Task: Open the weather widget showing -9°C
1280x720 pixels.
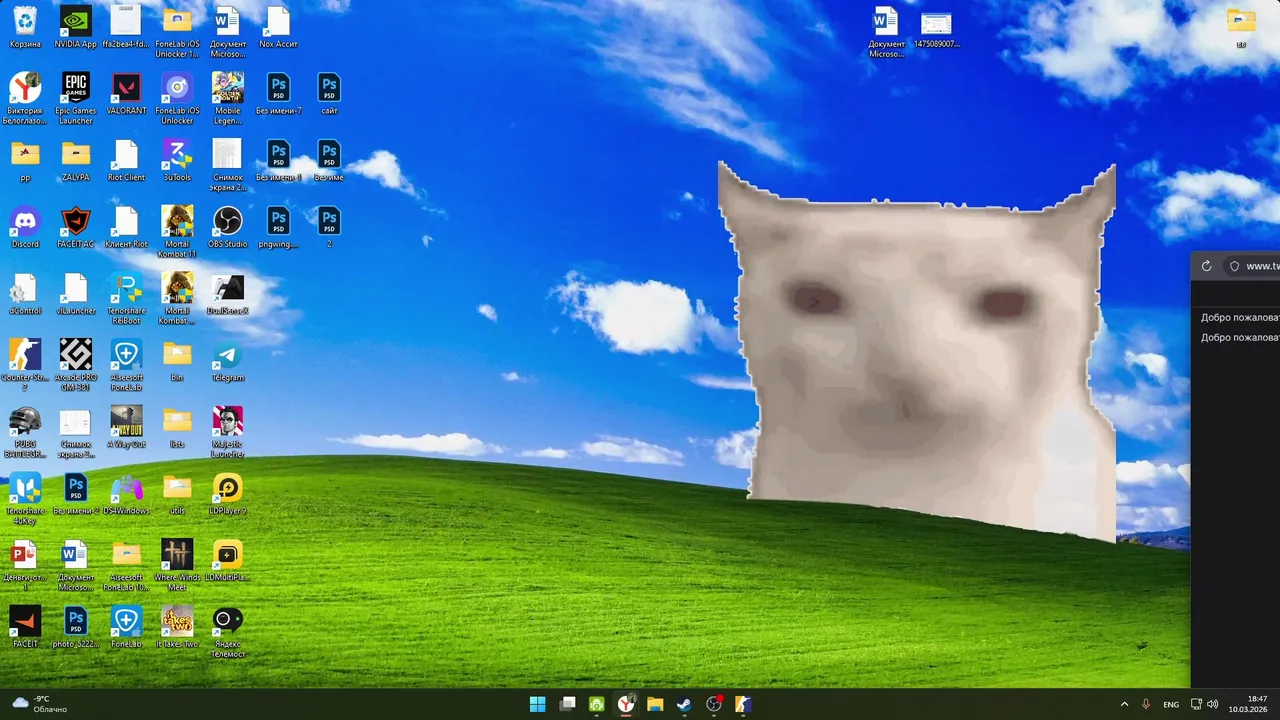Action: tap(38, 704)
